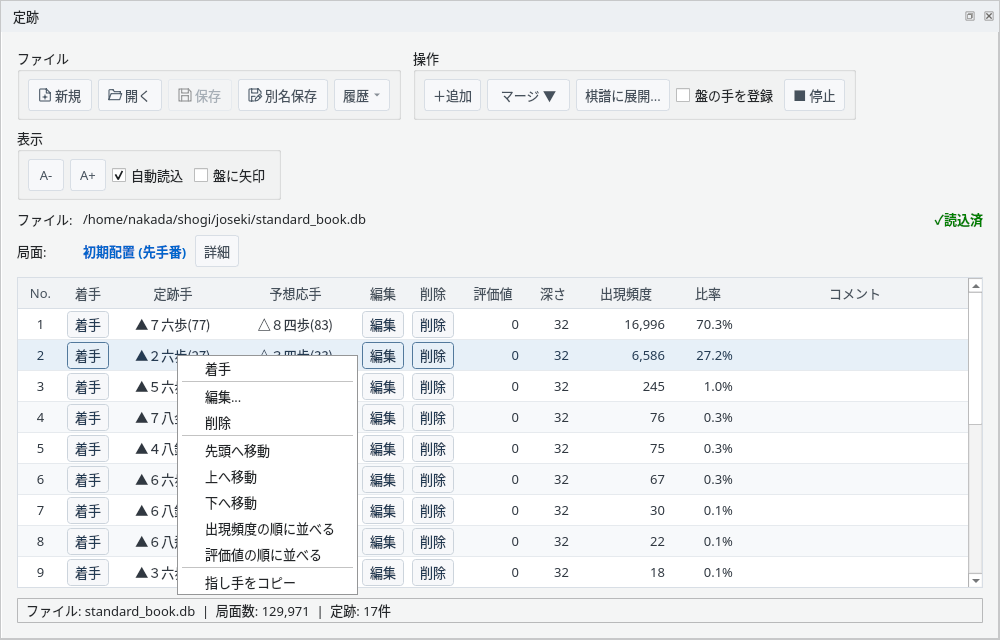Click the 削除 button in row 6
This screenshot has height=640, width=1000.
(433, 480)
